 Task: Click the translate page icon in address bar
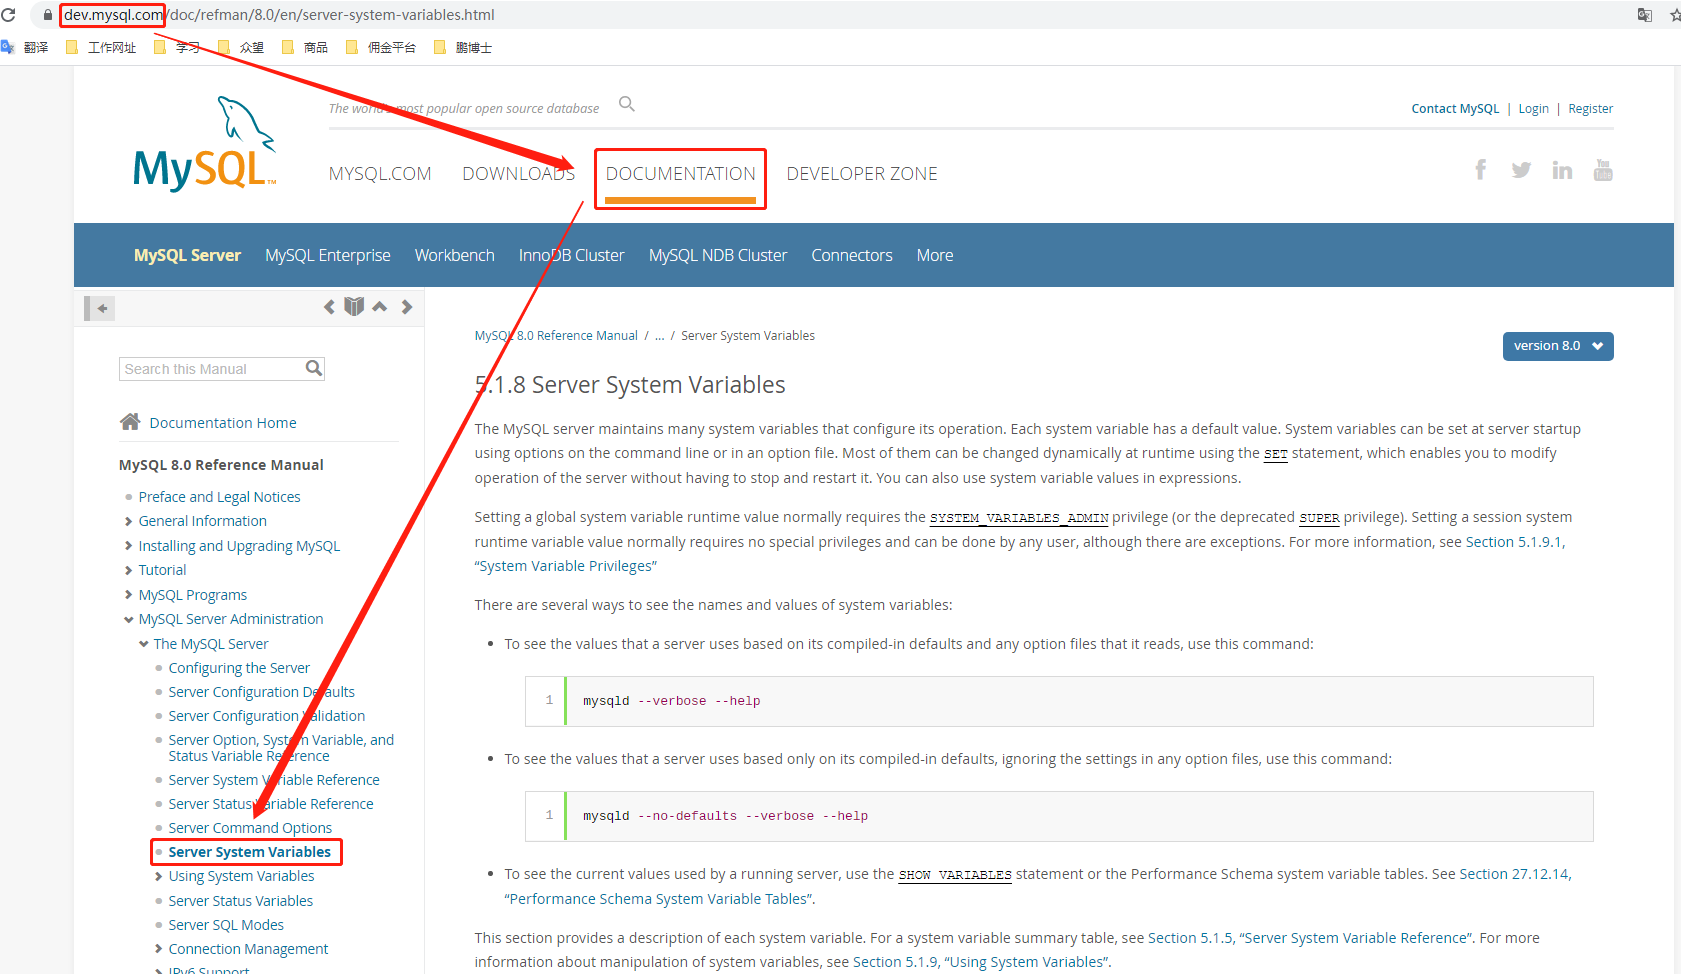[1645, 15]
